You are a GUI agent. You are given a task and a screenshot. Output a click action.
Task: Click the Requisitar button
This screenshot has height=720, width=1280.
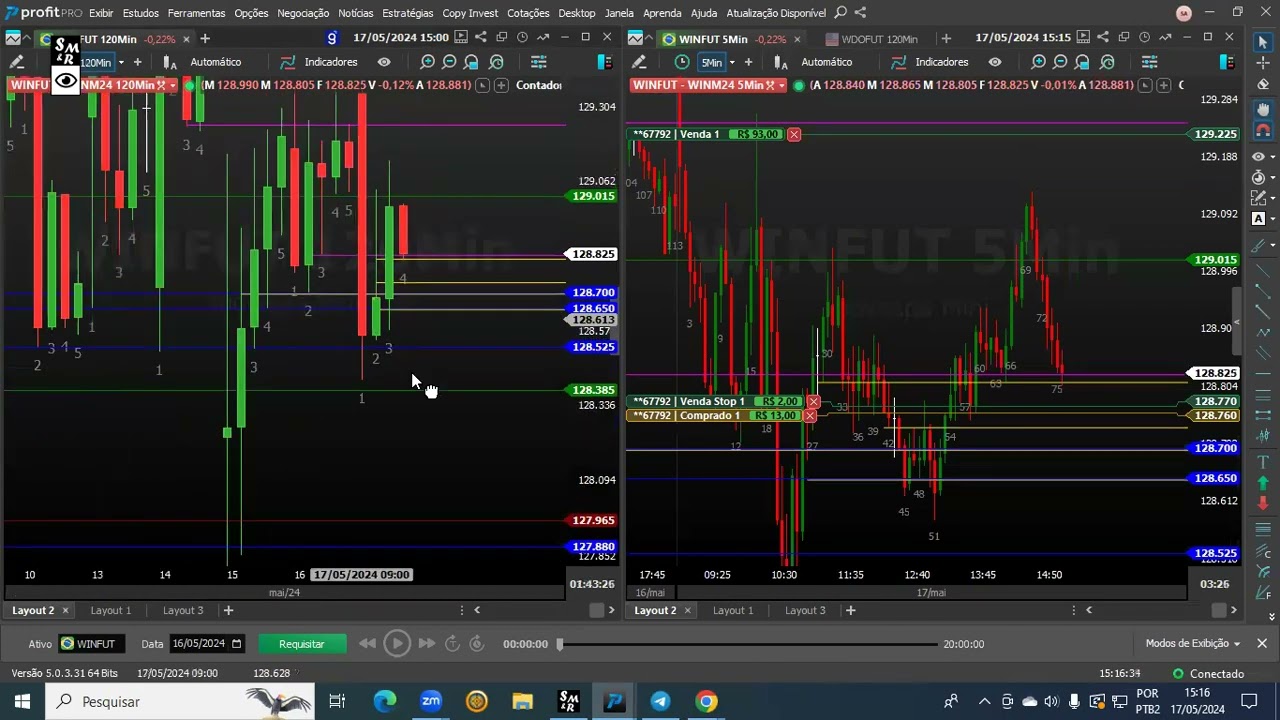tap(302, 644)
